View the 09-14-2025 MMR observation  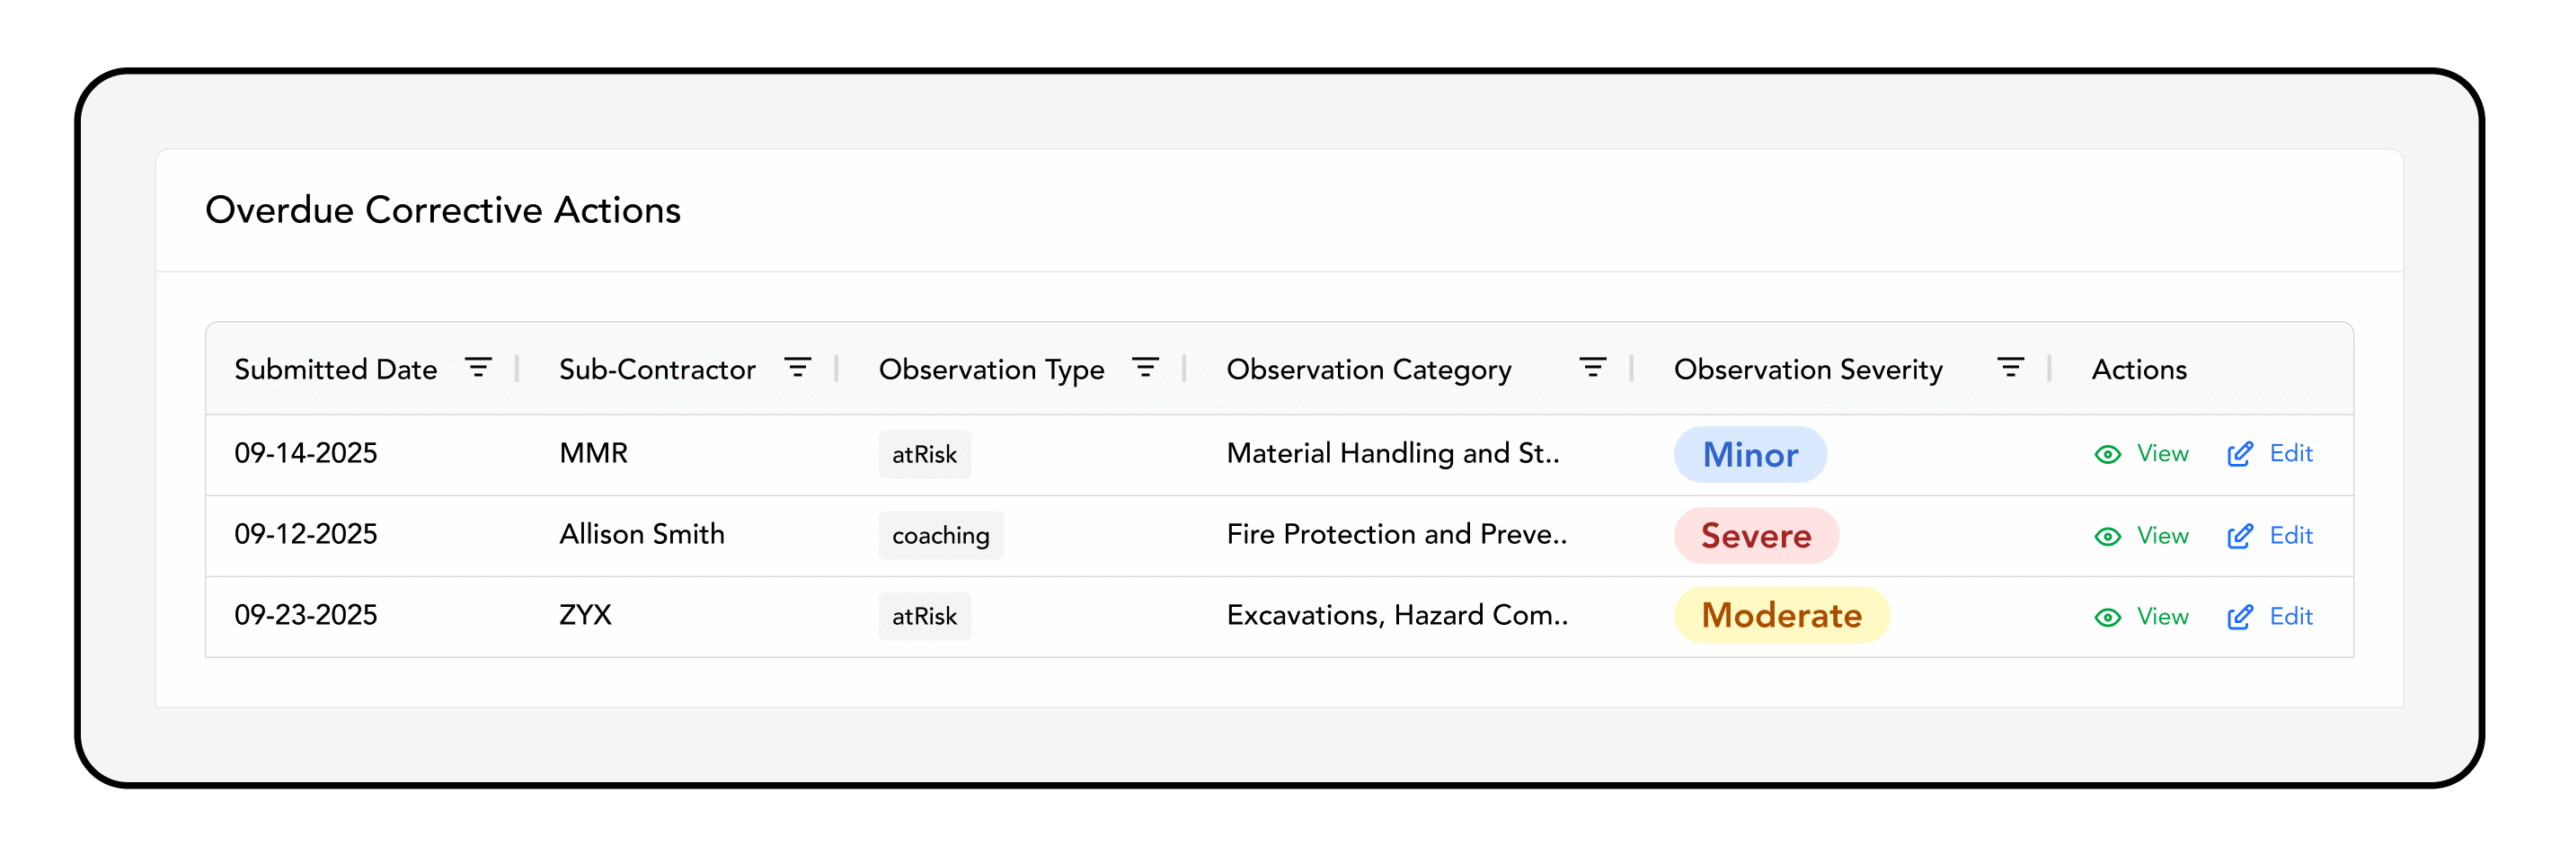click(2161, 454)
